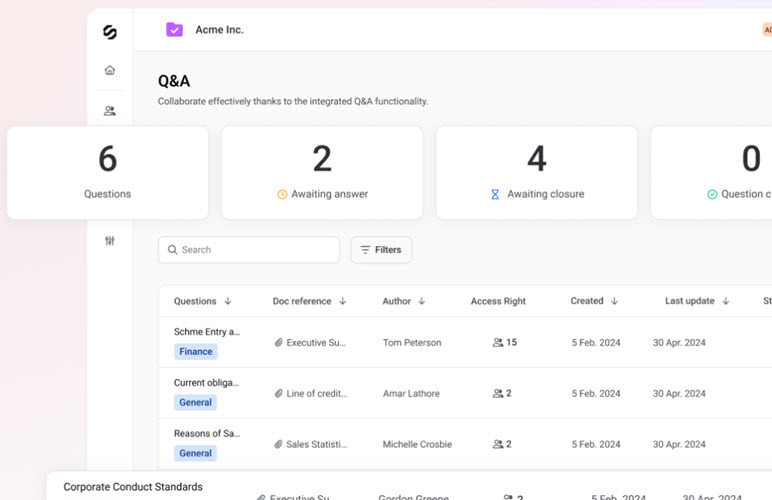Open the Line of credit... document reference
The image size is (772, 500).
(x=317, y=393)
